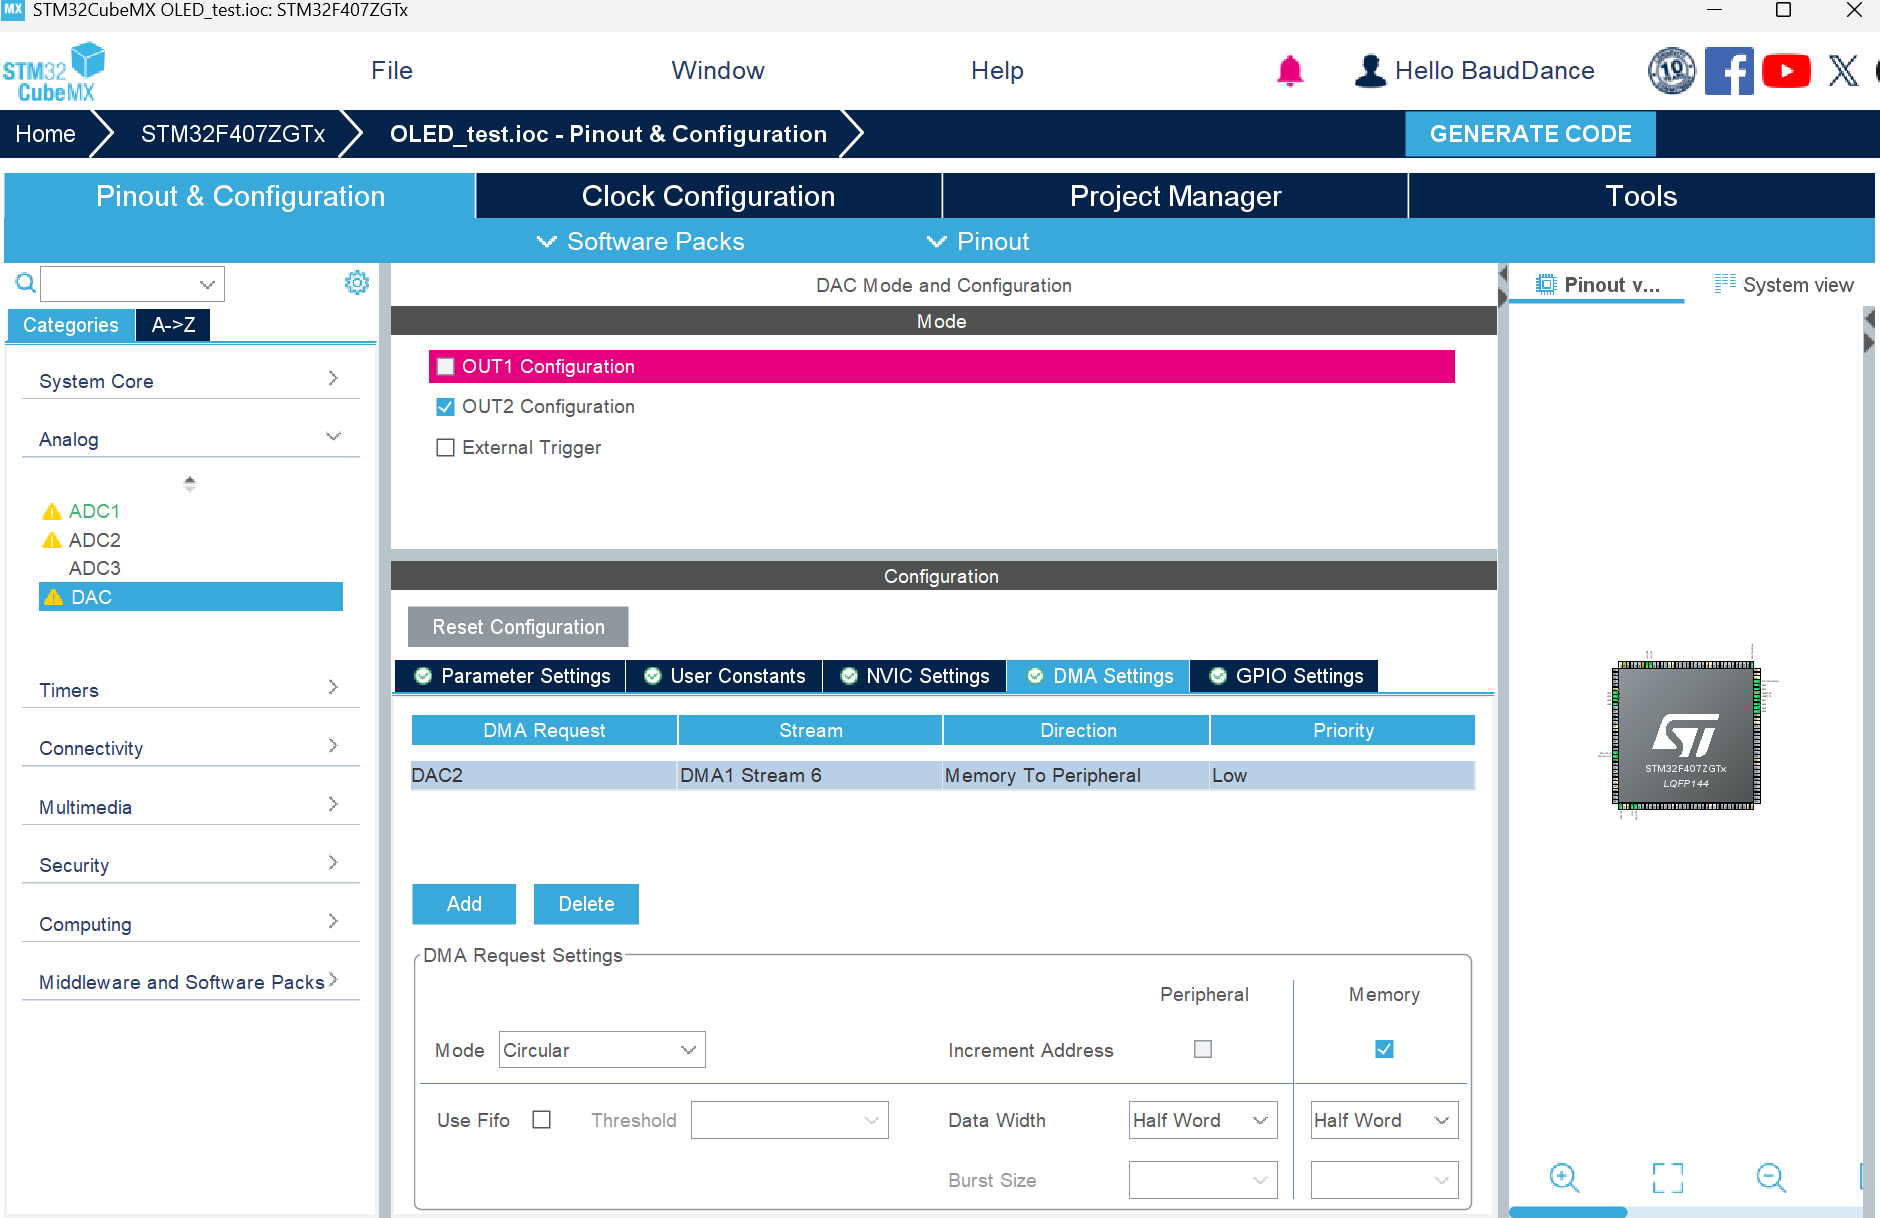
Task: Expand the Security category
Action: (190, 865)
